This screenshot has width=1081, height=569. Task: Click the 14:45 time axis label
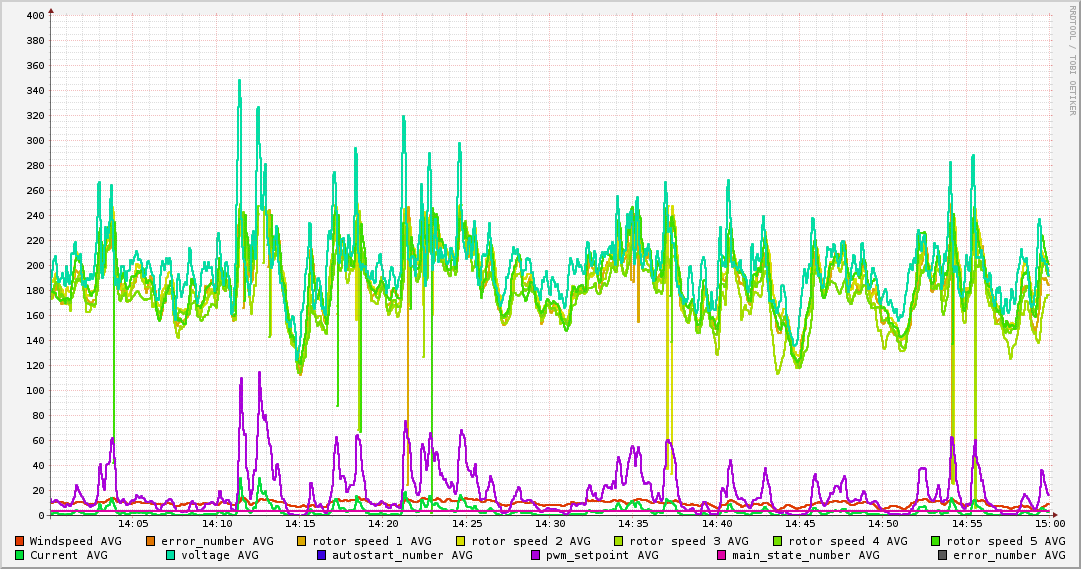(800, 524)
